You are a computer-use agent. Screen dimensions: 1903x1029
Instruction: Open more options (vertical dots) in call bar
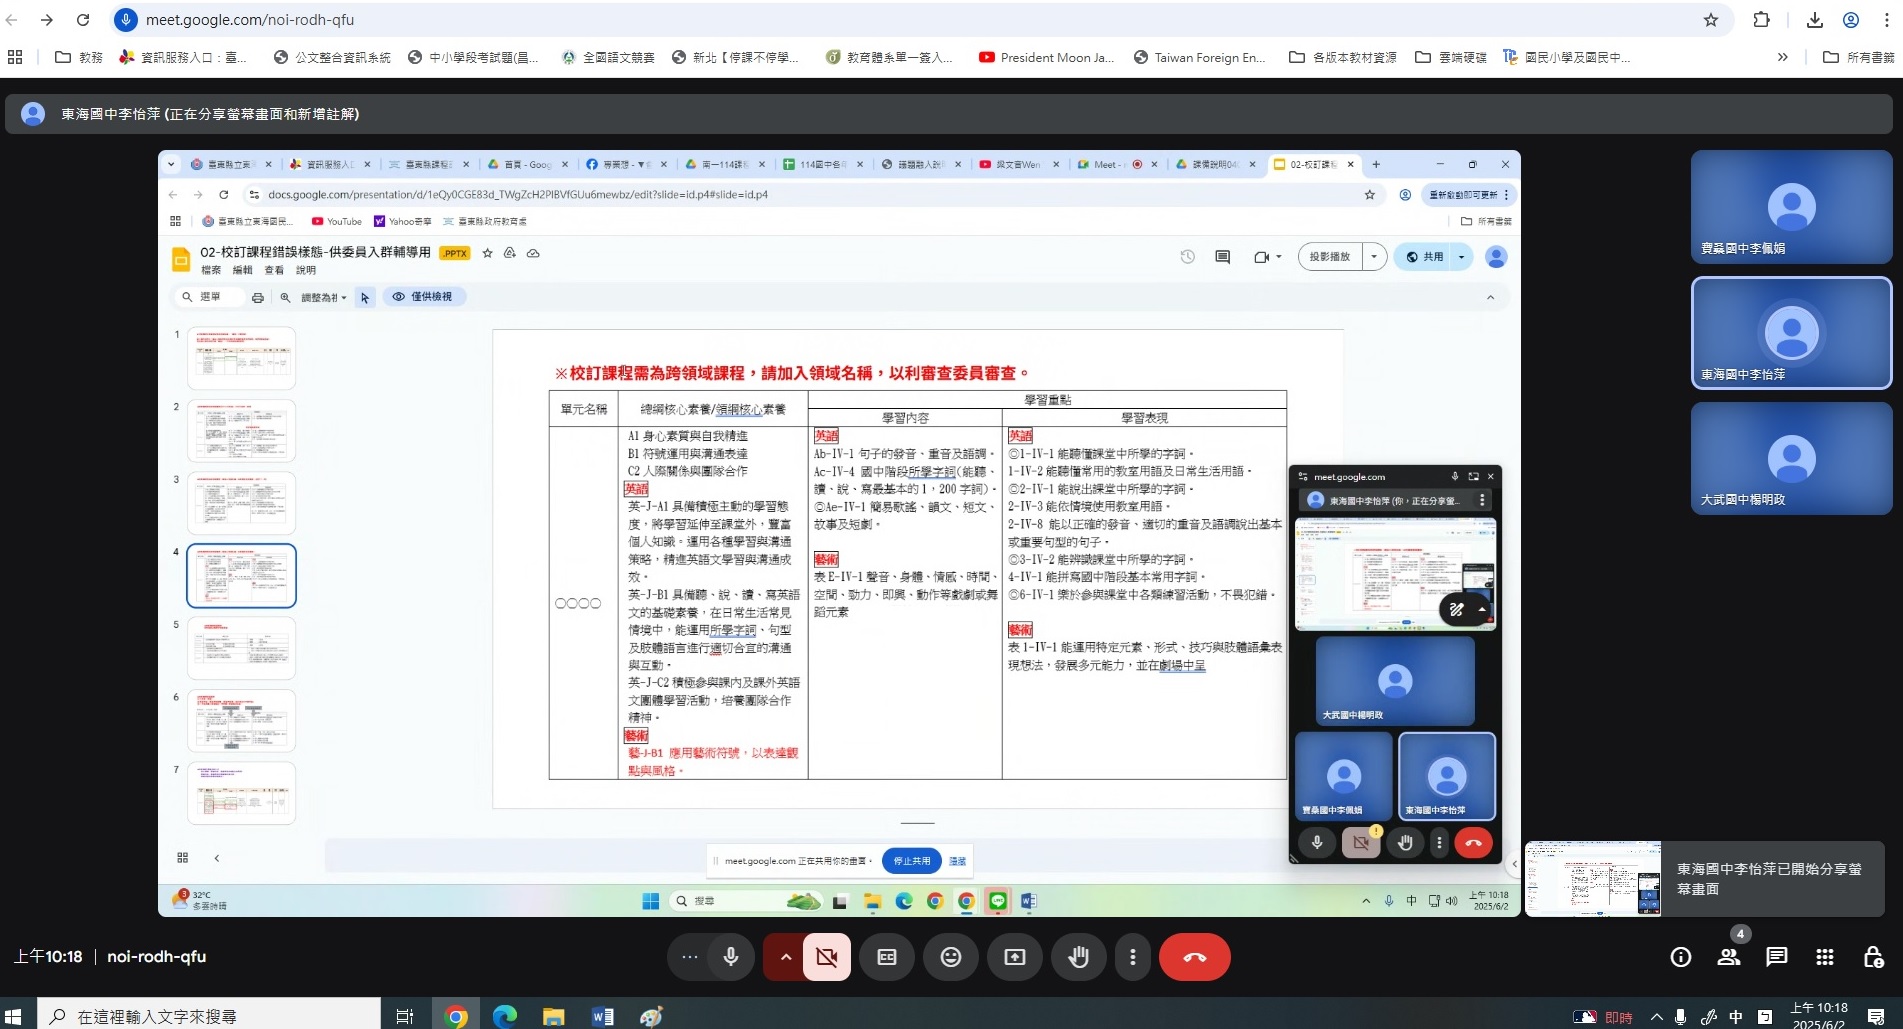1132,957
